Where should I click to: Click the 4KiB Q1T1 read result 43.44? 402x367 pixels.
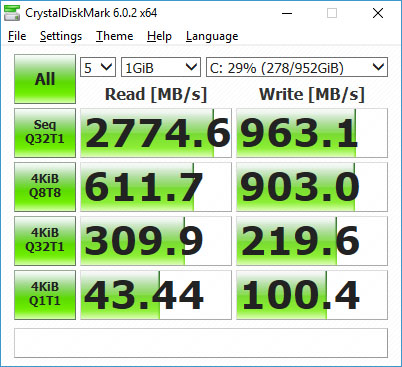click(156, 295)
